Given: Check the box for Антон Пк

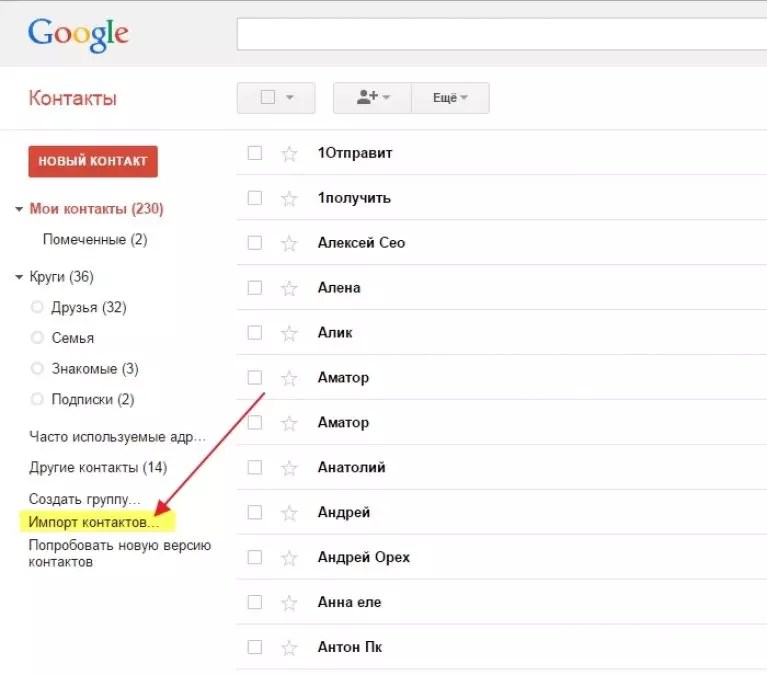Looking at the screenshot, I should (x=255, y=647).
